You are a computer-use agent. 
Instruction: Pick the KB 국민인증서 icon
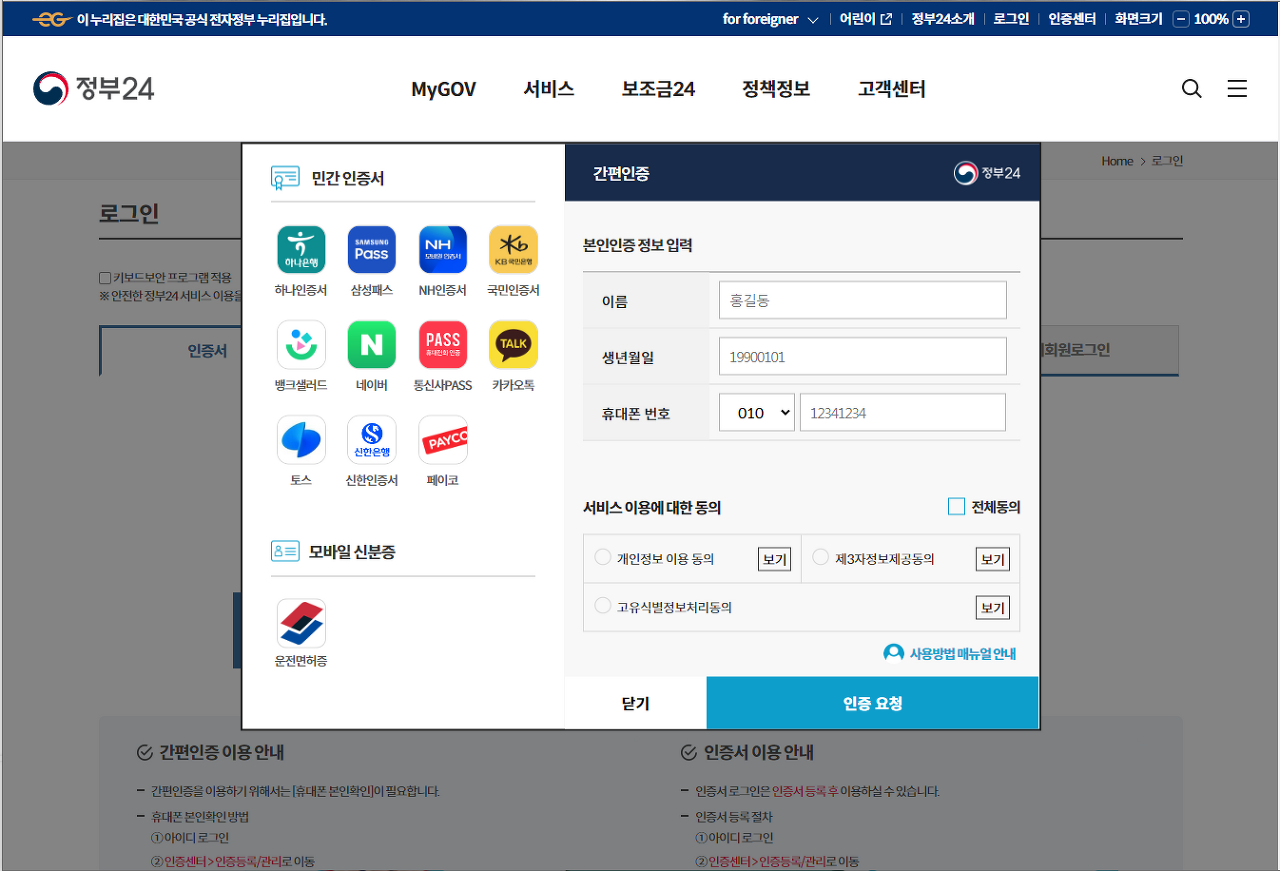point(513,249)
